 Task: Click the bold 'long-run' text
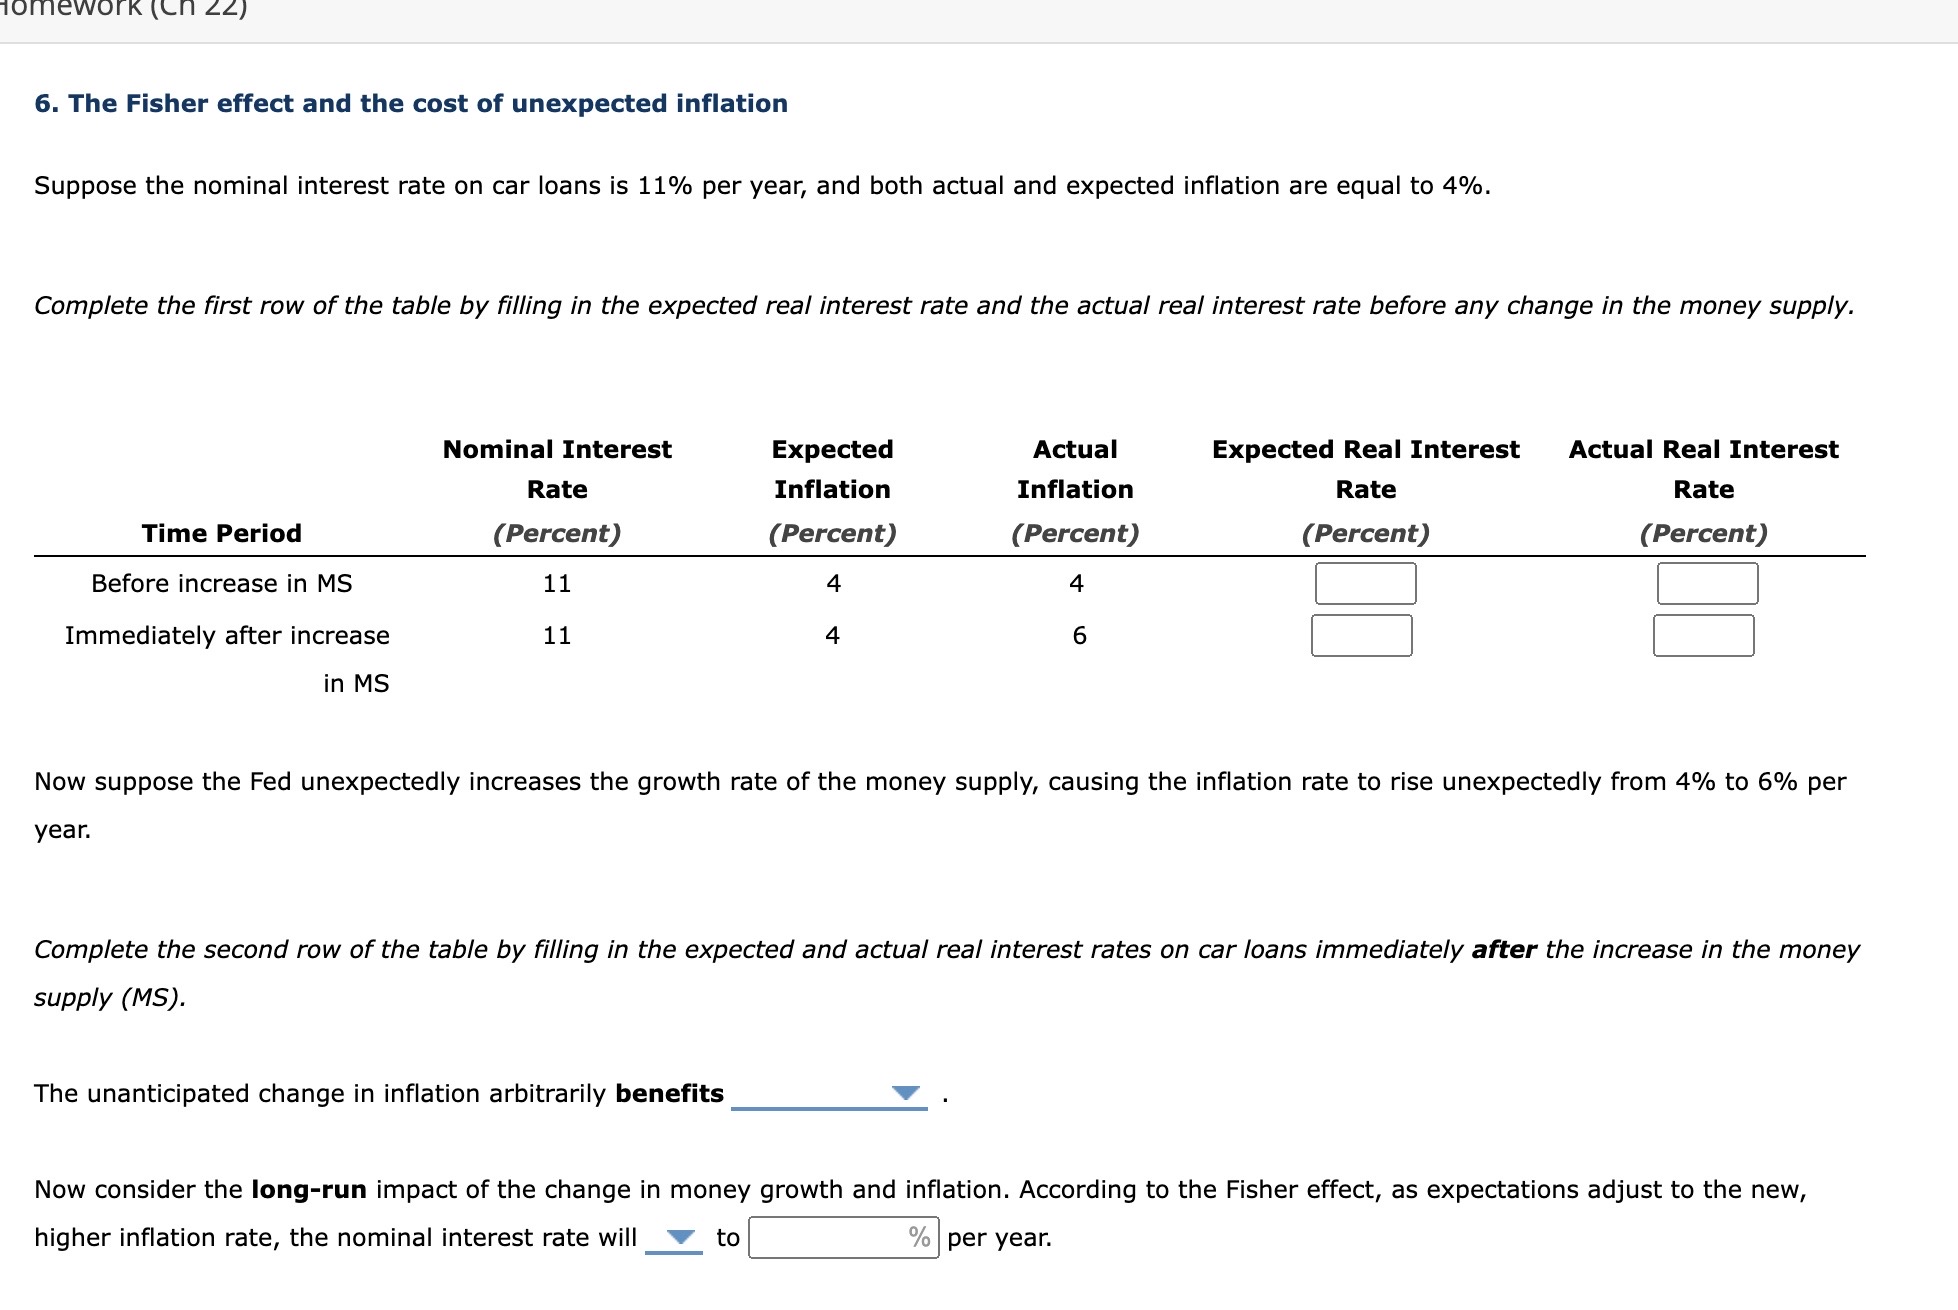coord(309,1189)
